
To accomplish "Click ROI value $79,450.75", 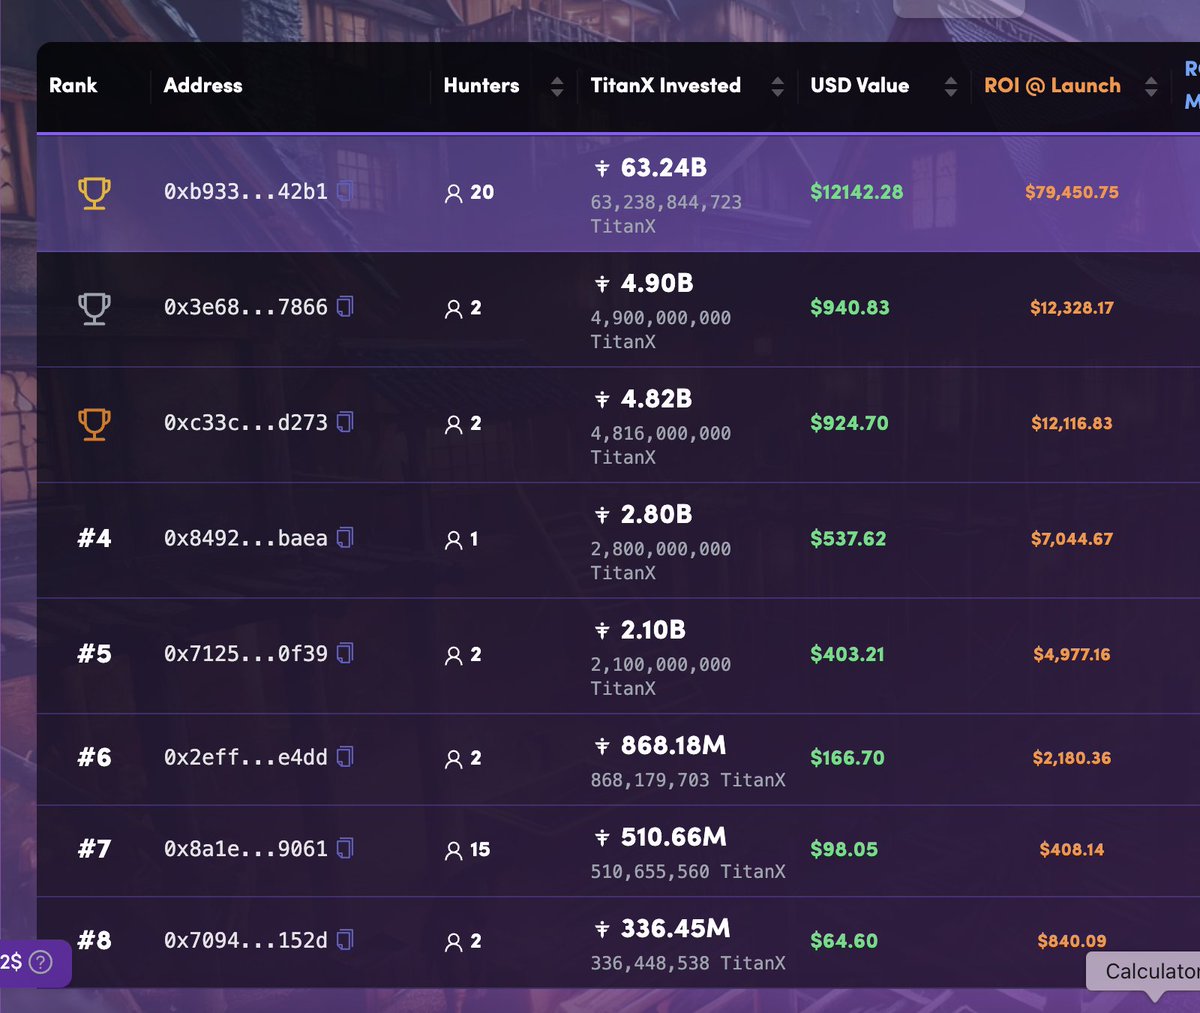I will (1072, 192).
